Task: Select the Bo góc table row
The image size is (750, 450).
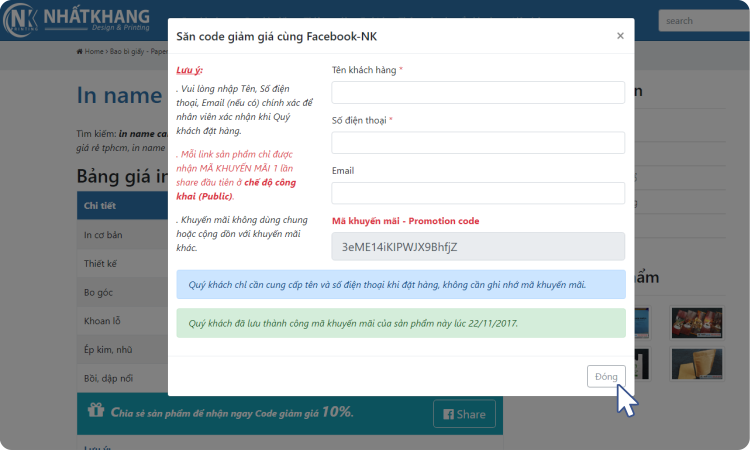Action: pyautogui.click(x=122, y=292)
